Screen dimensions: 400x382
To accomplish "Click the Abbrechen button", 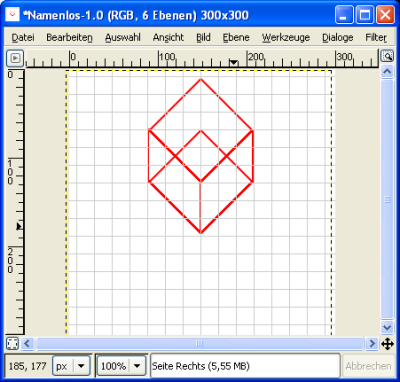I will click(x=368, y=366).
